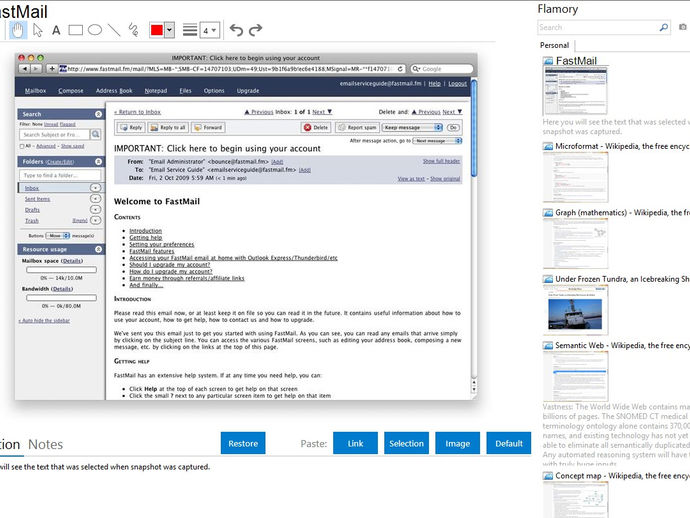Open the line width dropdown showing 4
690x518 pixels.
coord(209,30)
